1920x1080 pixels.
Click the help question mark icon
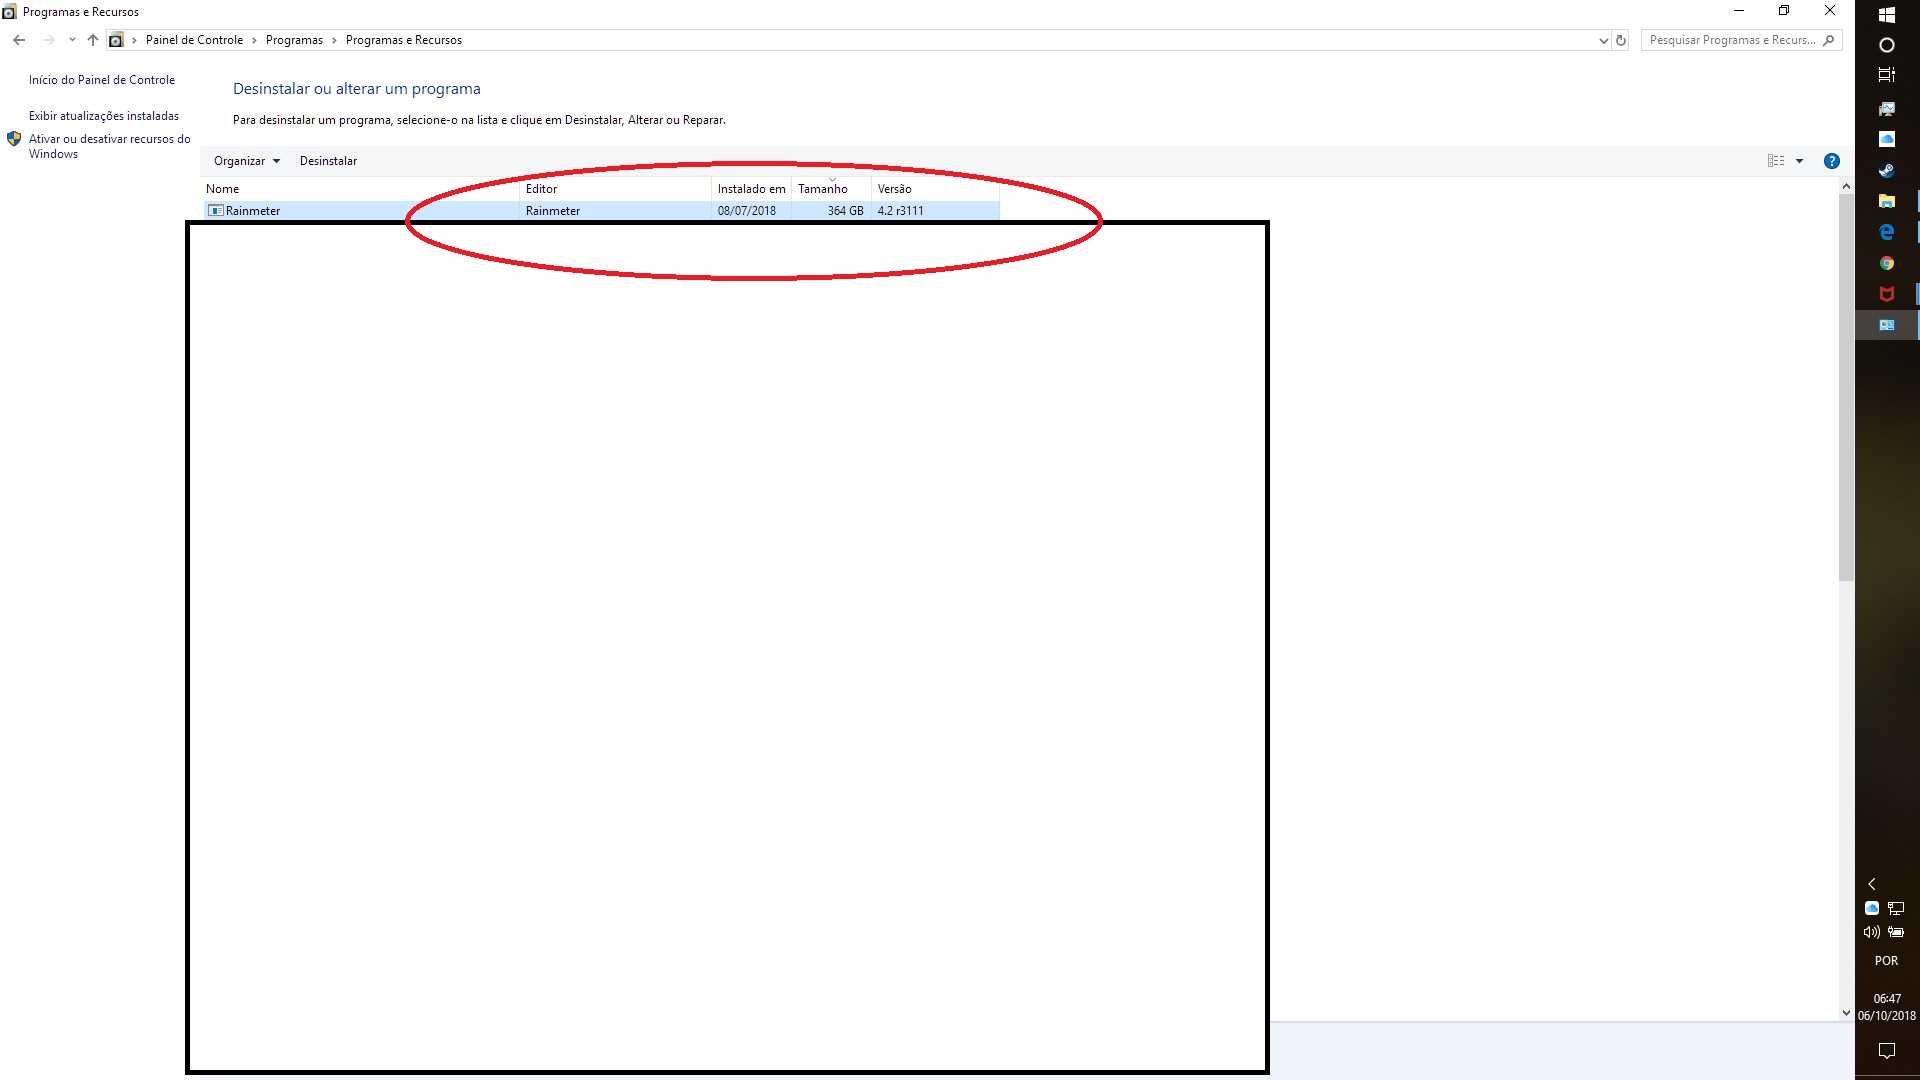tap(1831, 161)
